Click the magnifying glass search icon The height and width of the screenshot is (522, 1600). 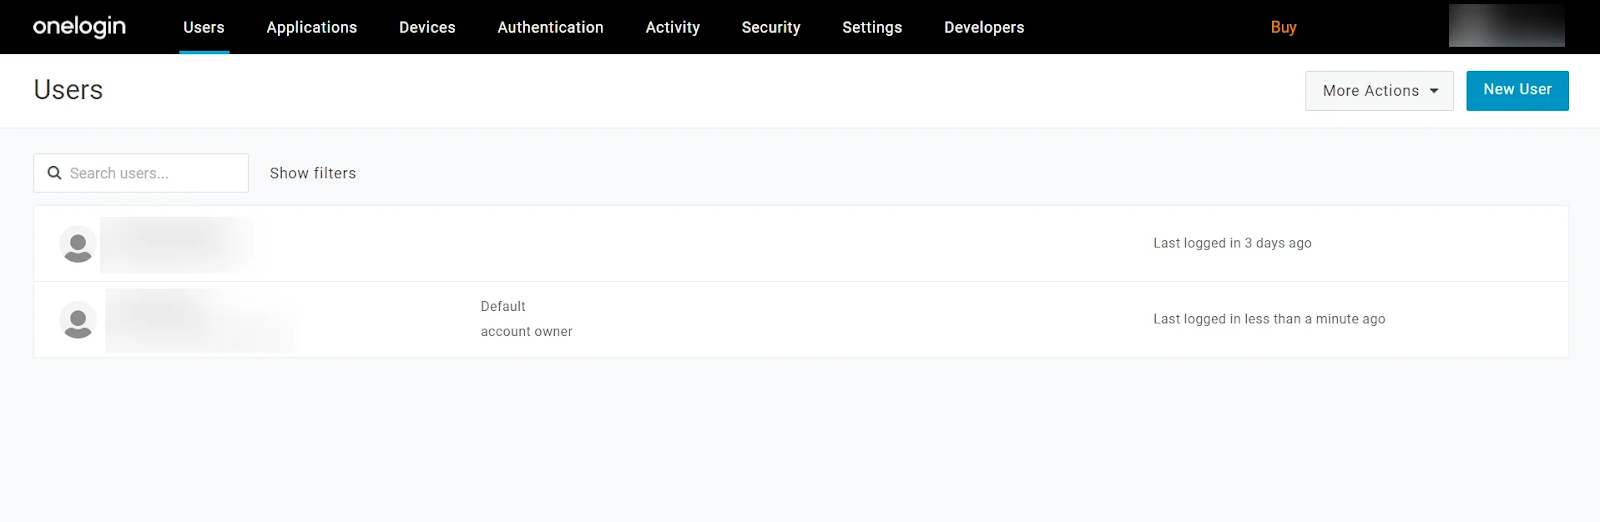tap(55, 173)
